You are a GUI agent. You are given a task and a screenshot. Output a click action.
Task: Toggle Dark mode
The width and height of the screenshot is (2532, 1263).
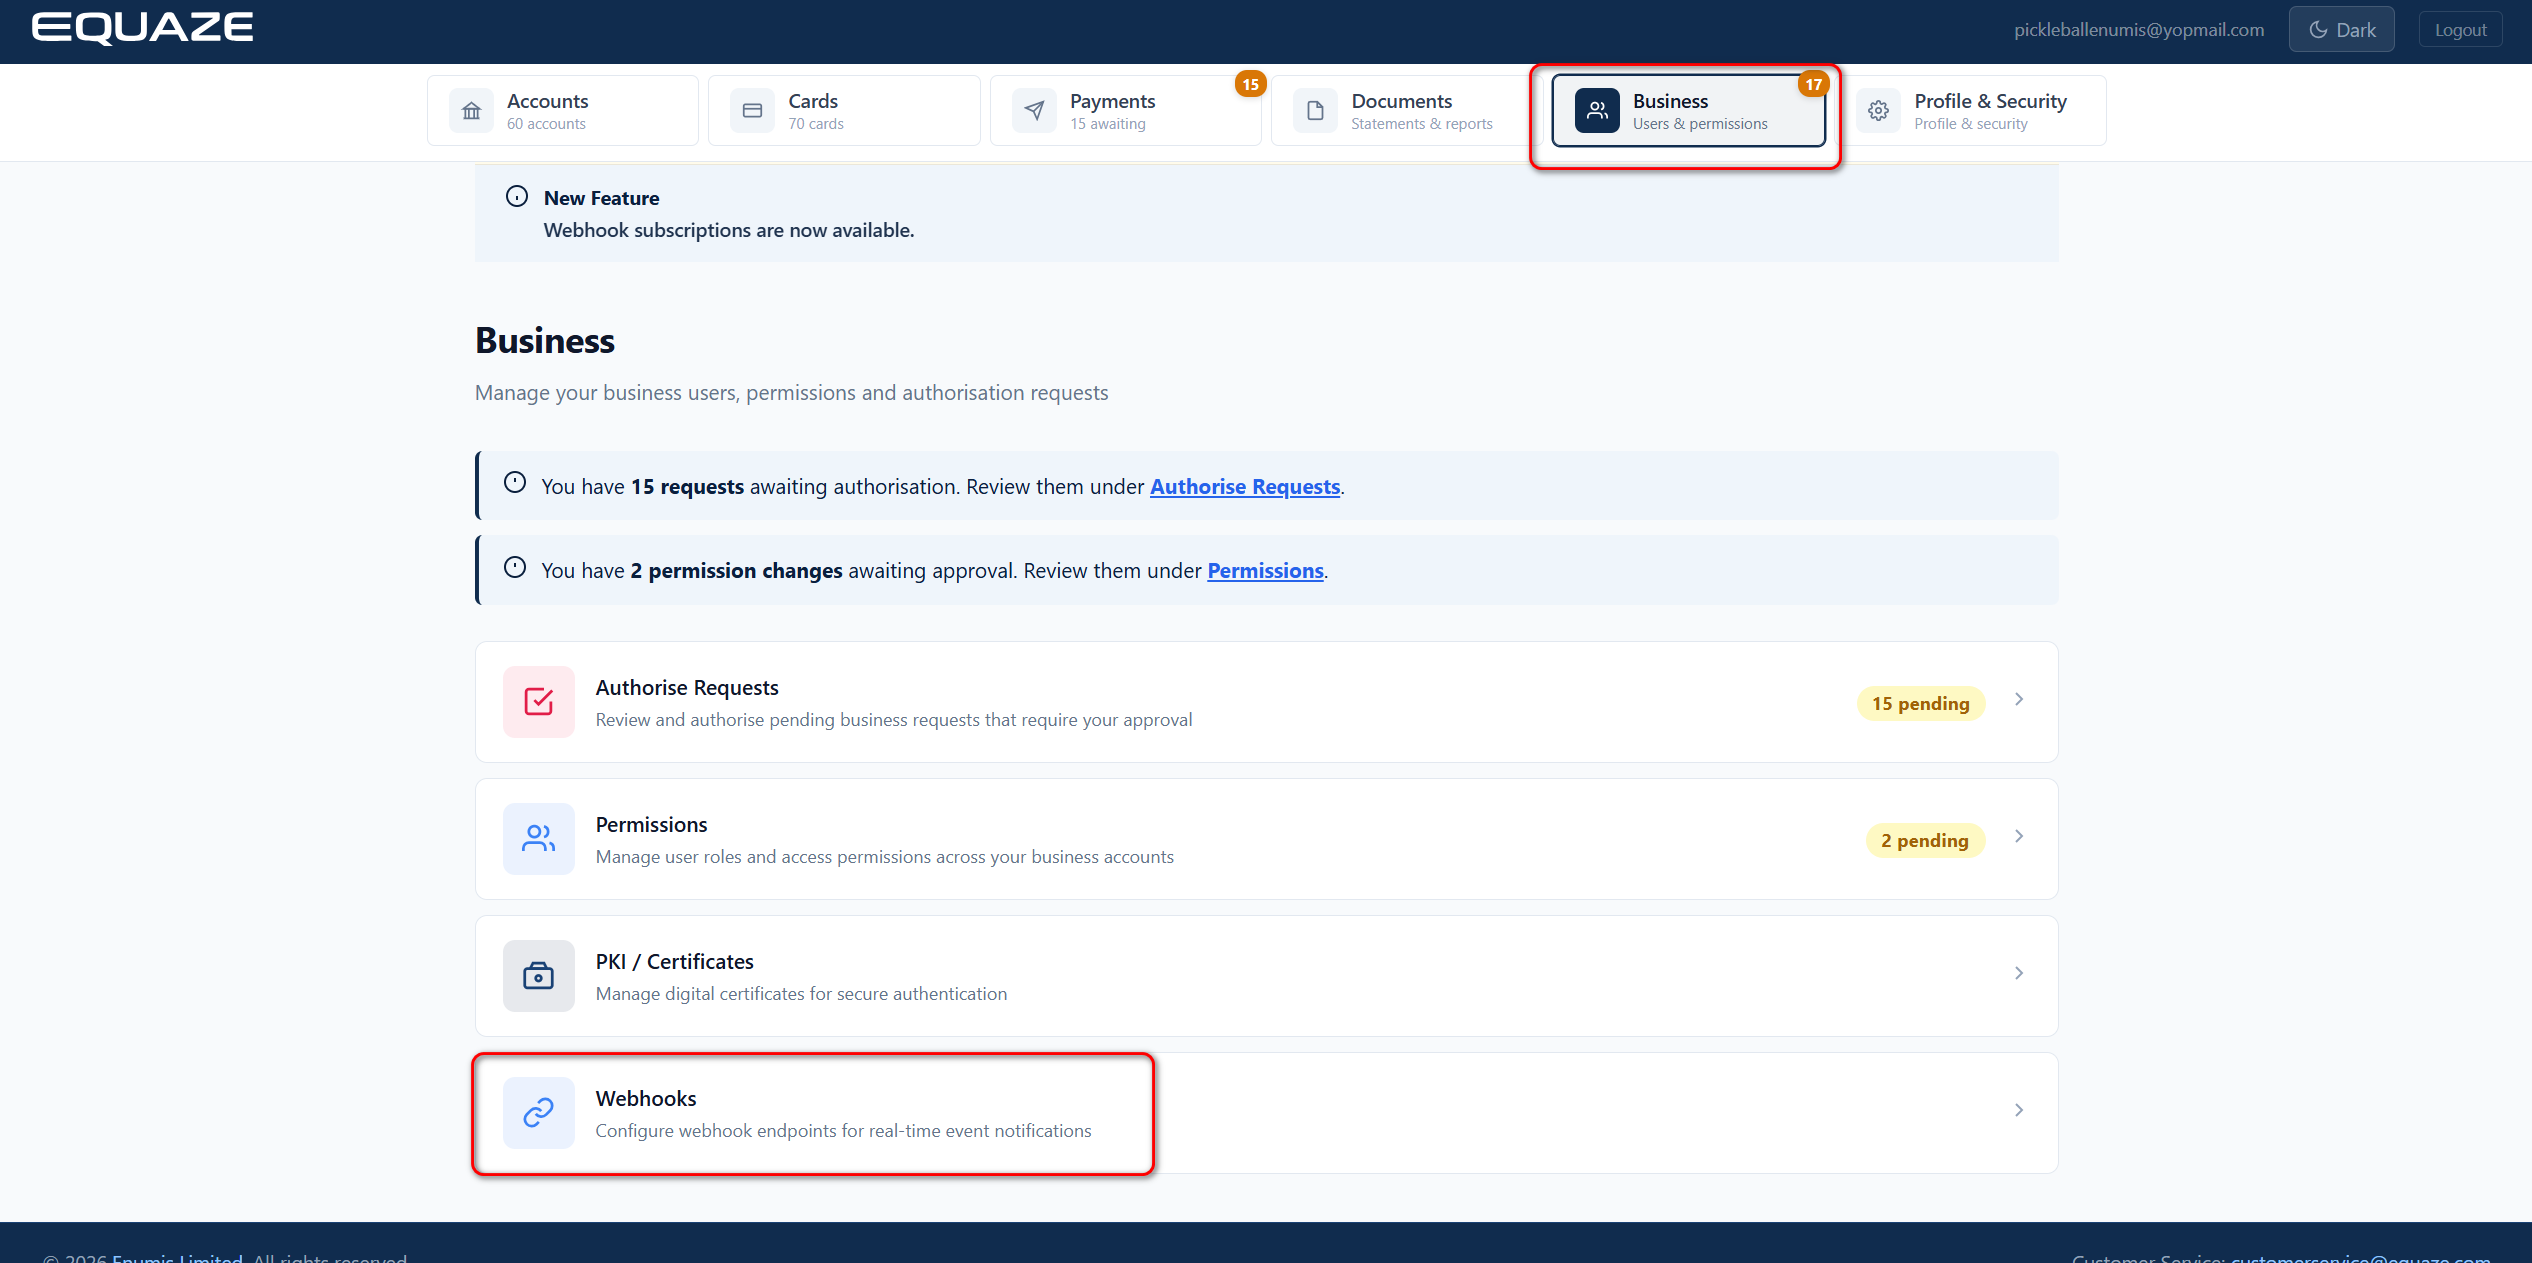pyautogui.click(x=2341, y=30)
